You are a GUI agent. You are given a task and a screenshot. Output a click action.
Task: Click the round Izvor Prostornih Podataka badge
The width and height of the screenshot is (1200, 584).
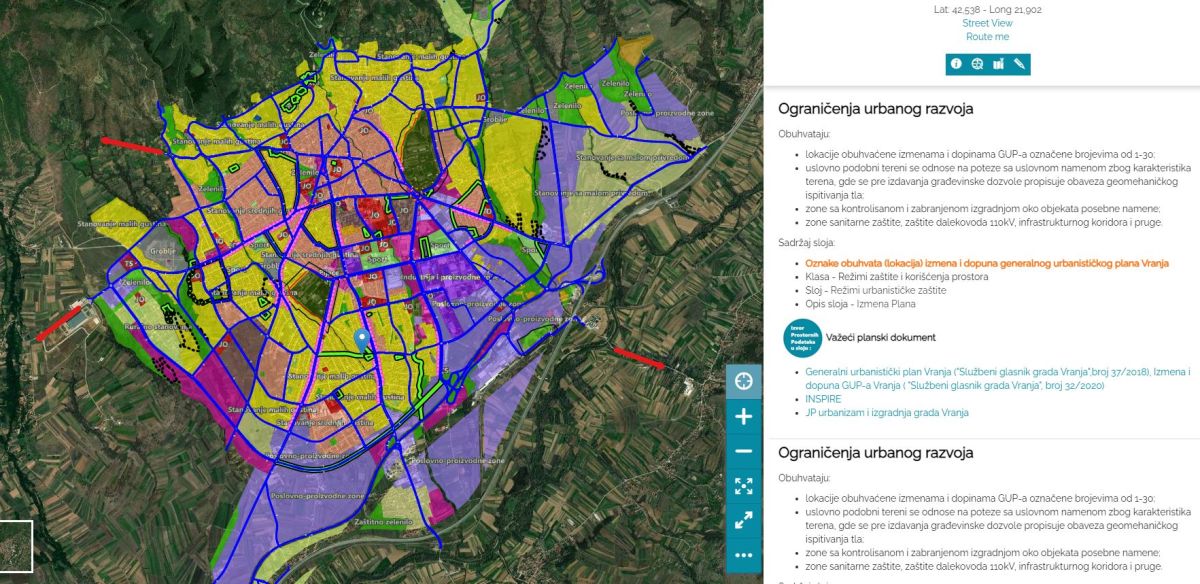coord(802,338)
